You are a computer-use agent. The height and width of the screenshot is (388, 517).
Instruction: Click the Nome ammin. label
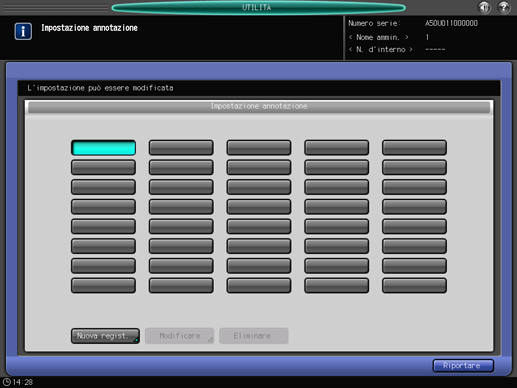coord(378,37)
